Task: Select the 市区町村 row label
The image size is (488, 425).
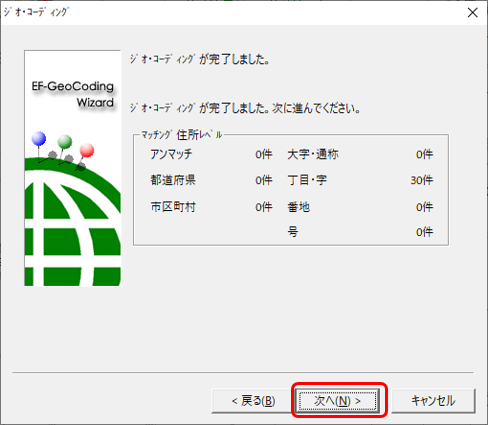Action: [173, 207]
